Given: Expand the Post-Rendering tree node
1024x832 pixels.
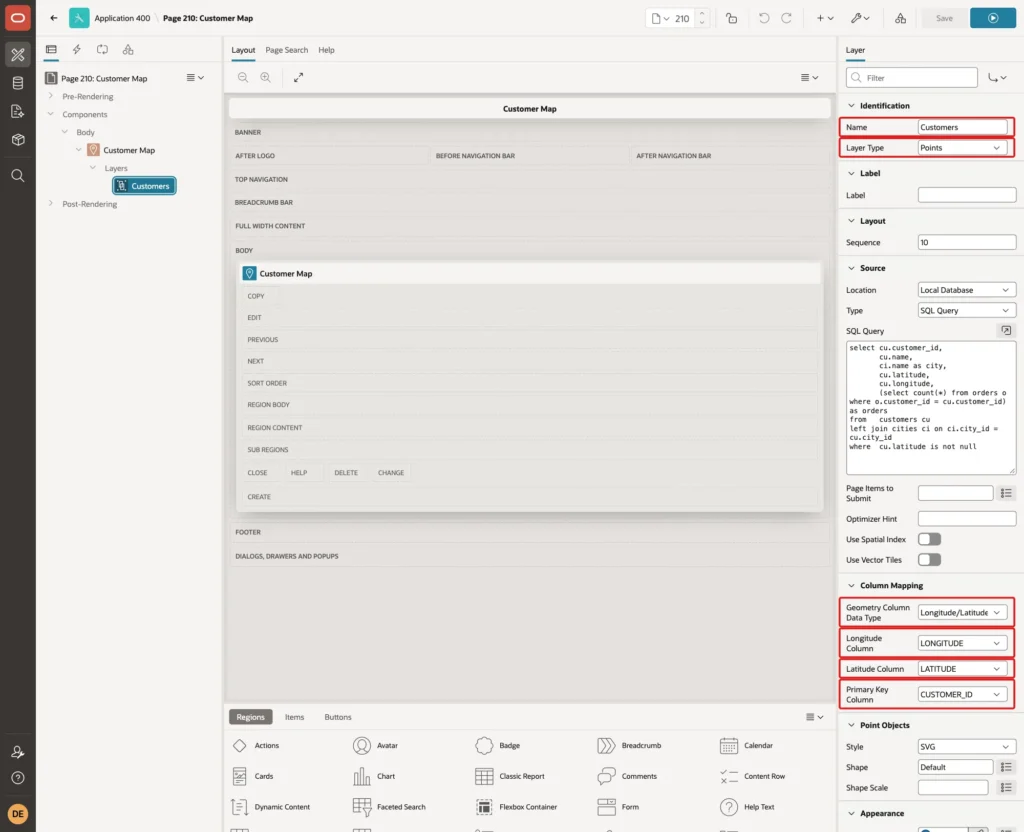Looking at the screenshot, I should click(x=50, y=204).
